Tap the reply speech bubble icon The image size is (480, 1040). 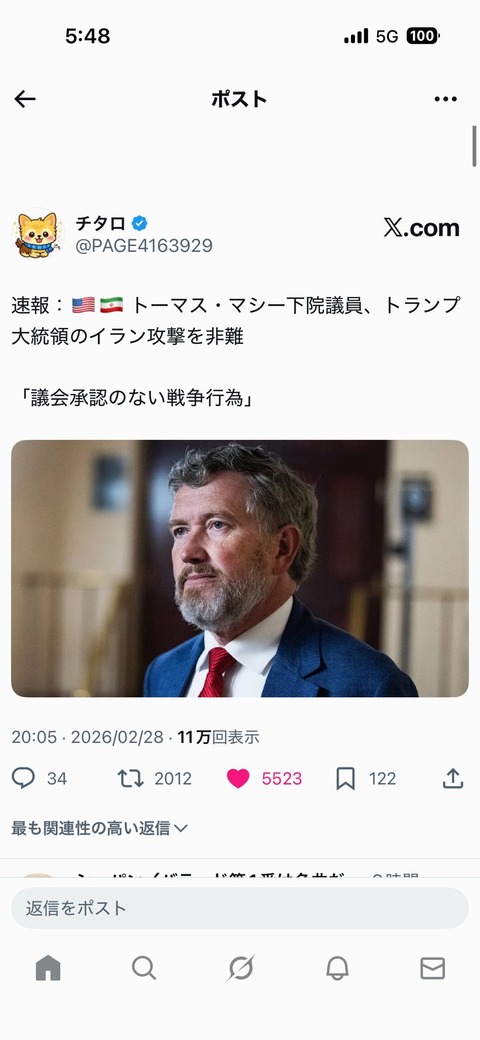point(23,778)
